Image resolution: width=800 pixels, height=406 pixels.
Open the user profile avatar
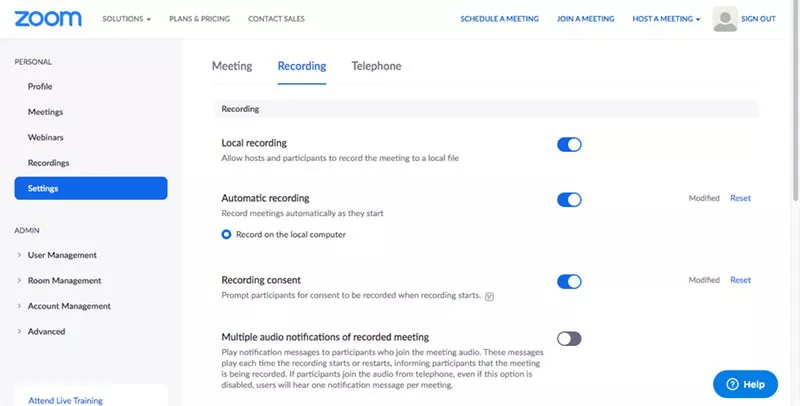[x=725, y=19]
